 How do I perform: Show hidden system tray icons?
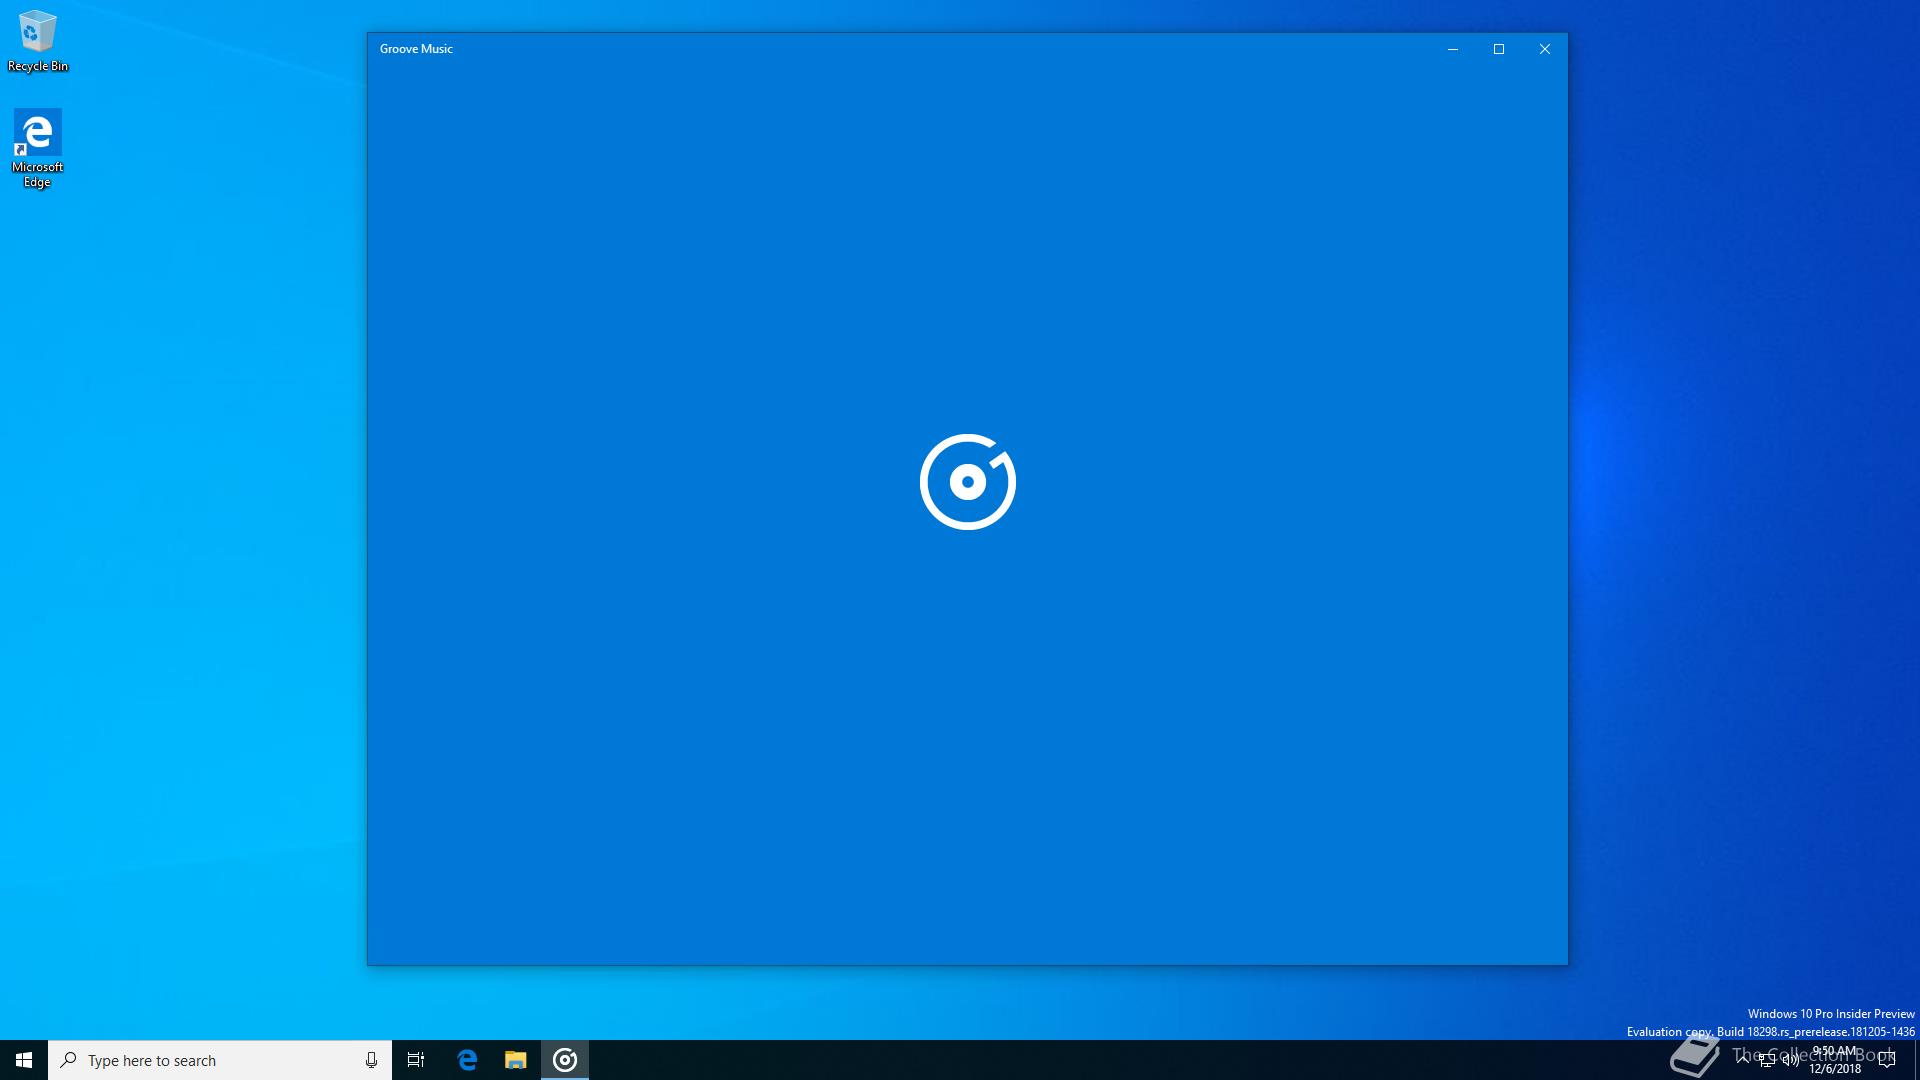tap(1743, 1060)
